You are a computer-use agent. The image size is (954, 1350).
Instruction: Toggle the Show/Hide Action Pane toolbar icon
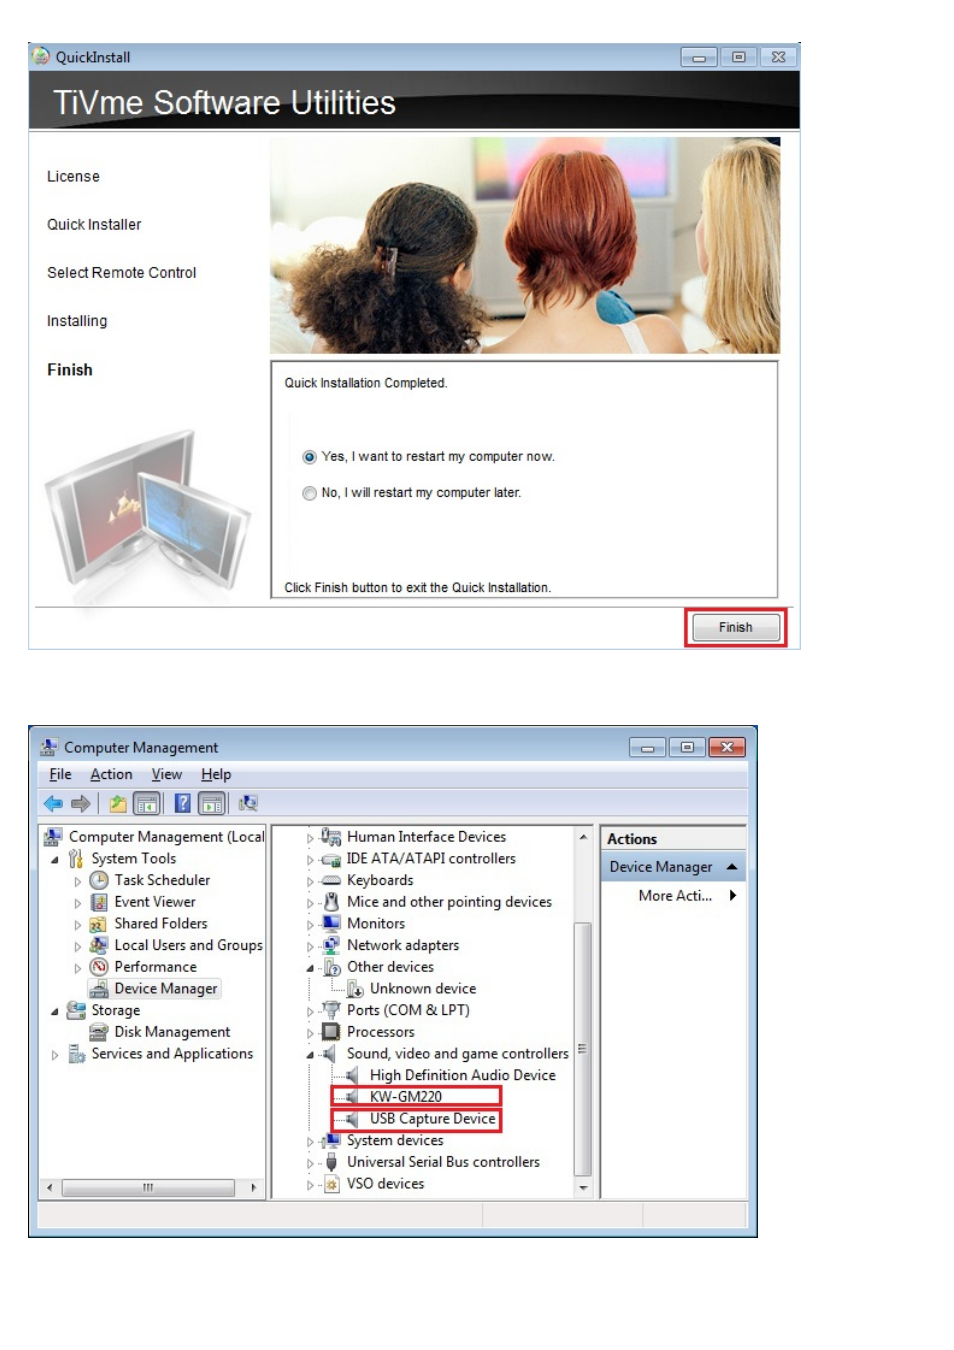pyautogui.click(x=211, y=803)
